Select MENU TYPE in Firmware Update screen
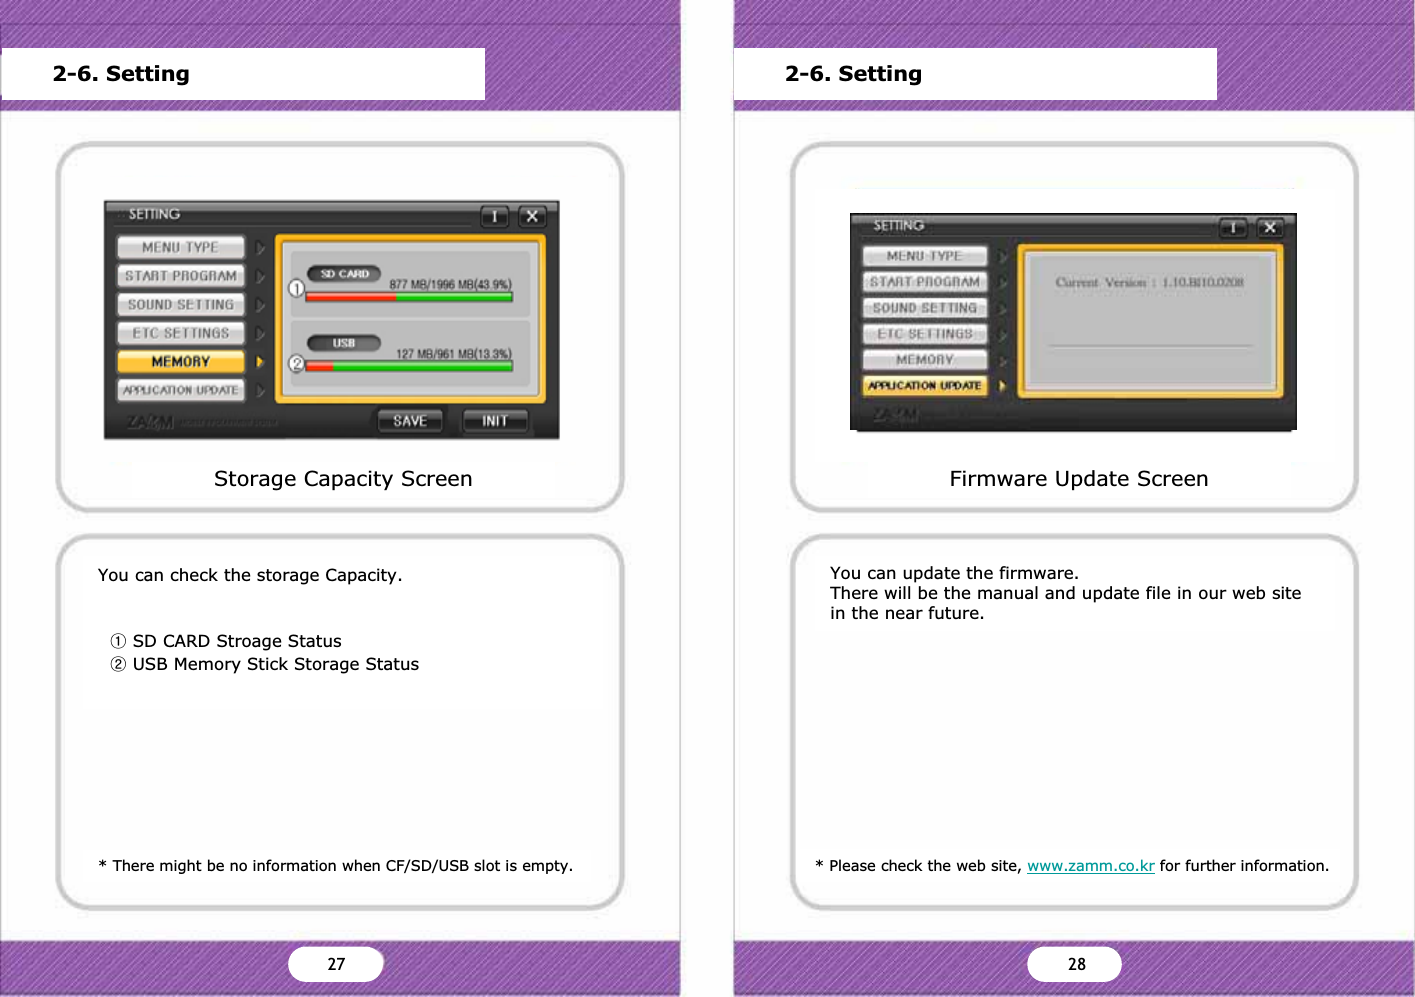Image resolution: width=1415 pixels, height=997 pixels. 924,256
